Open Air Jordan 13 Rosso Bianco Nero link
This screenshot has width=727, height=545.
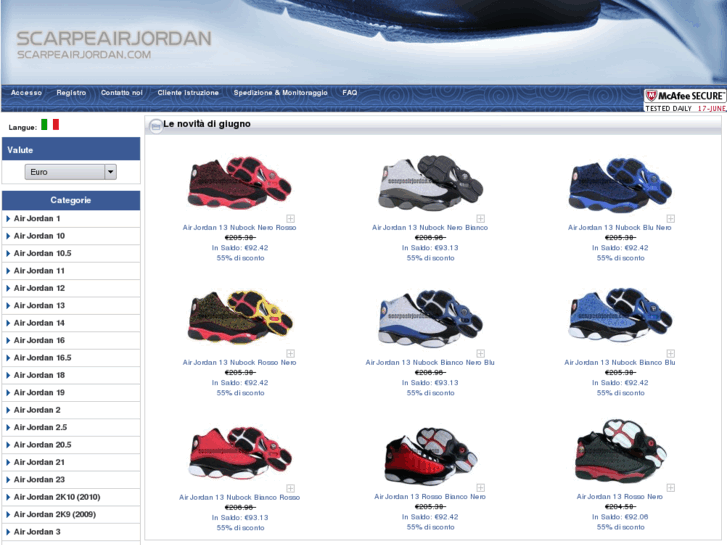tap(430, 496)
